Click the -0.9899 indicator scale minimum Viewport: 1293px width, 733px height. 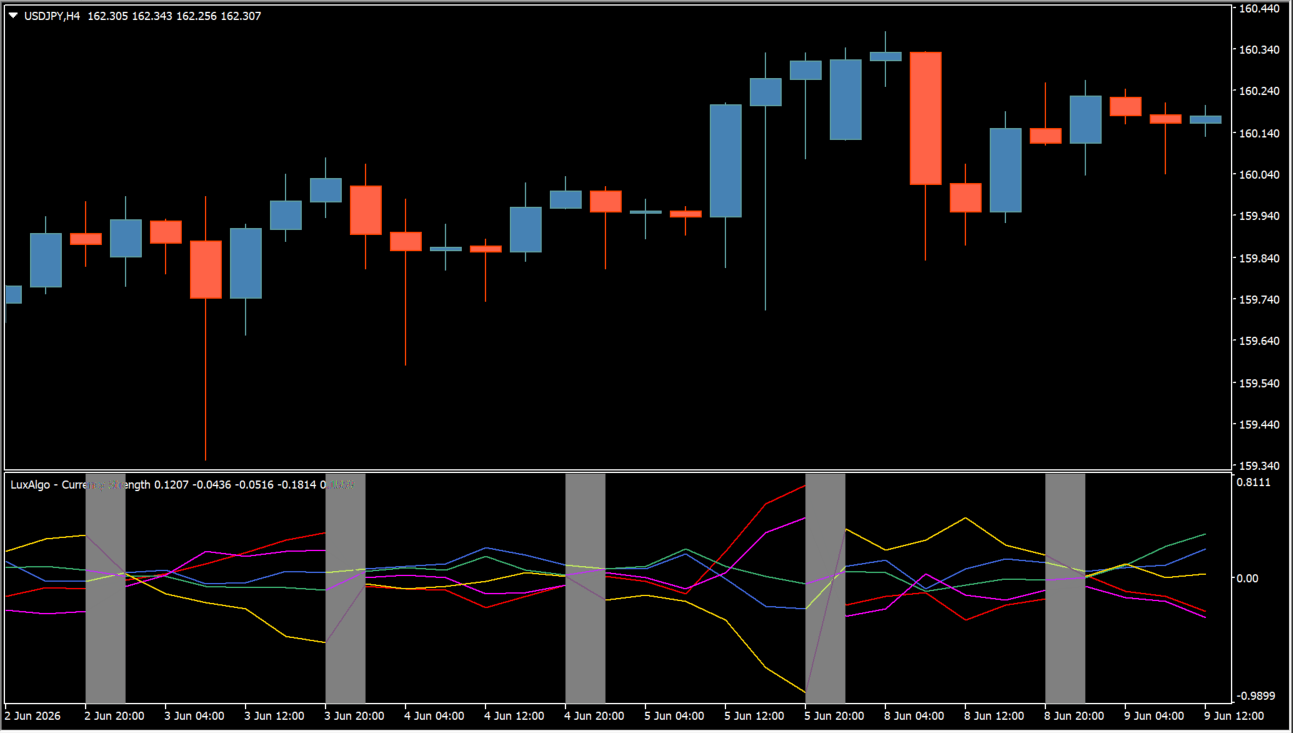pos(1257,696)
